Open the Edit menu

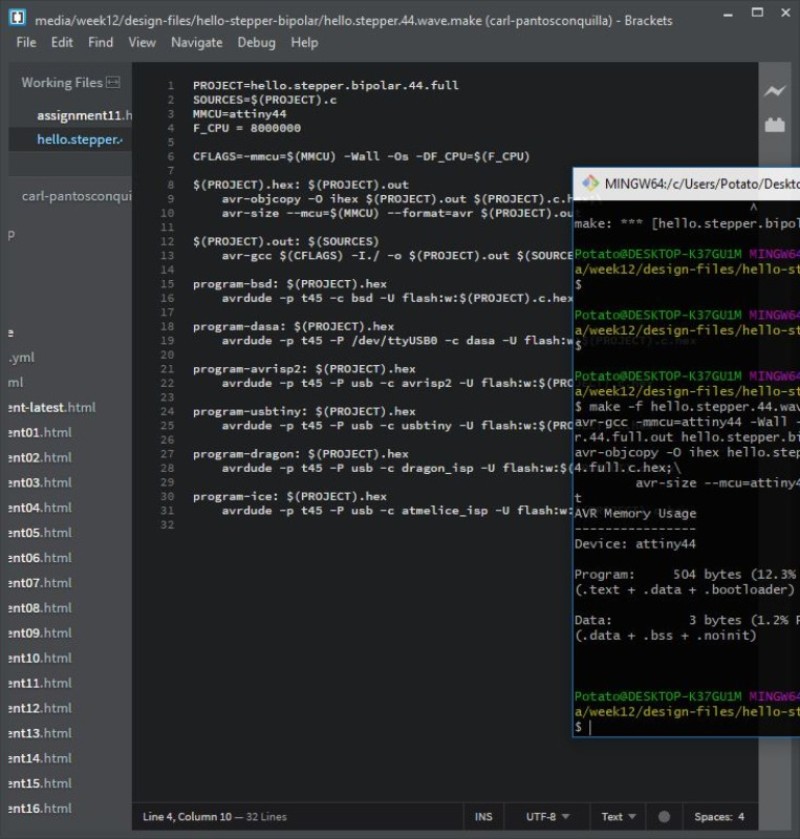(x=62, y=42)
